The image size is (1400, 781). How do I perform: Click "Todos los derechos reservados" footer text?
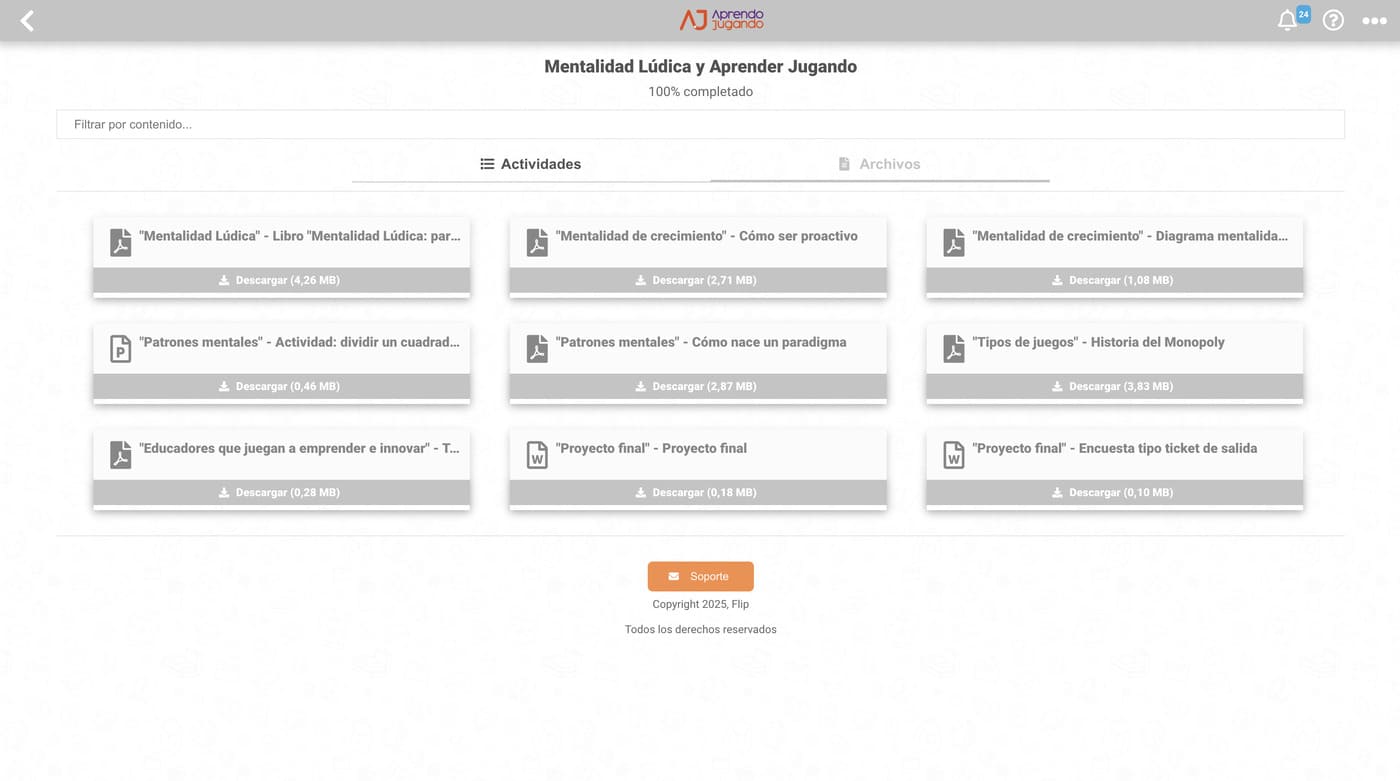(x=700, y=629)
